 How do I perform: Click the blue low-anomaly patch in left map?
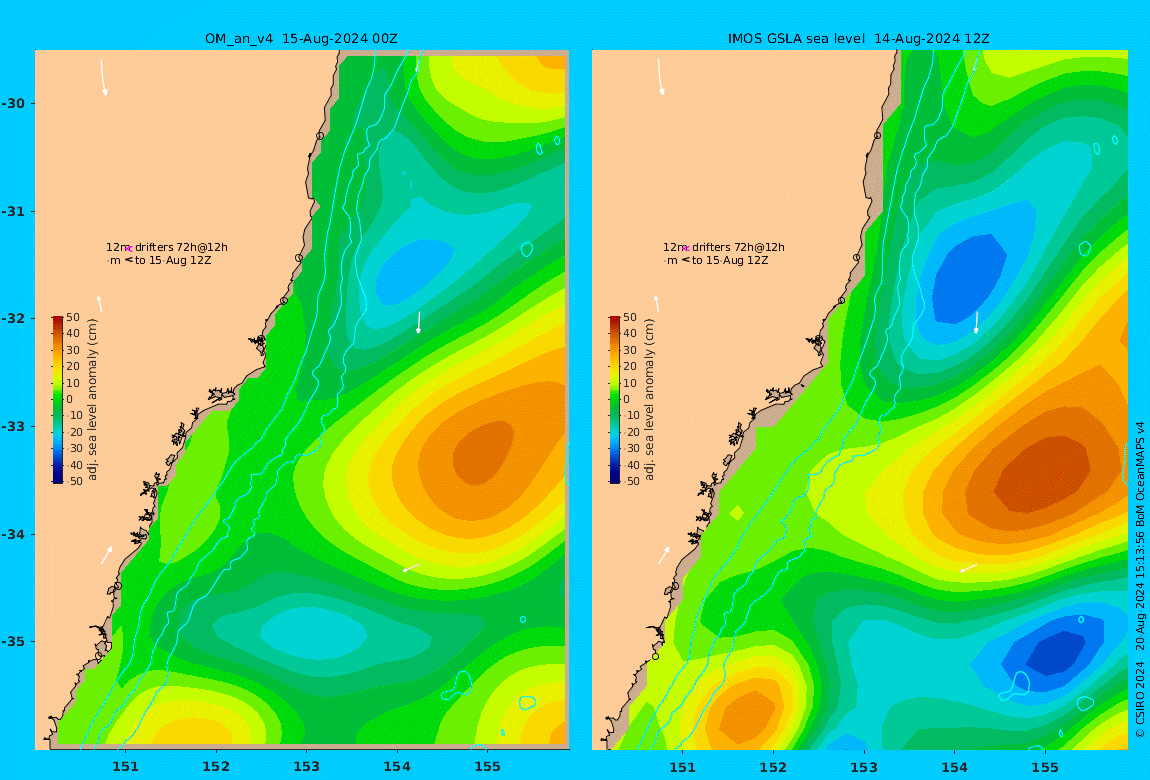412,271
